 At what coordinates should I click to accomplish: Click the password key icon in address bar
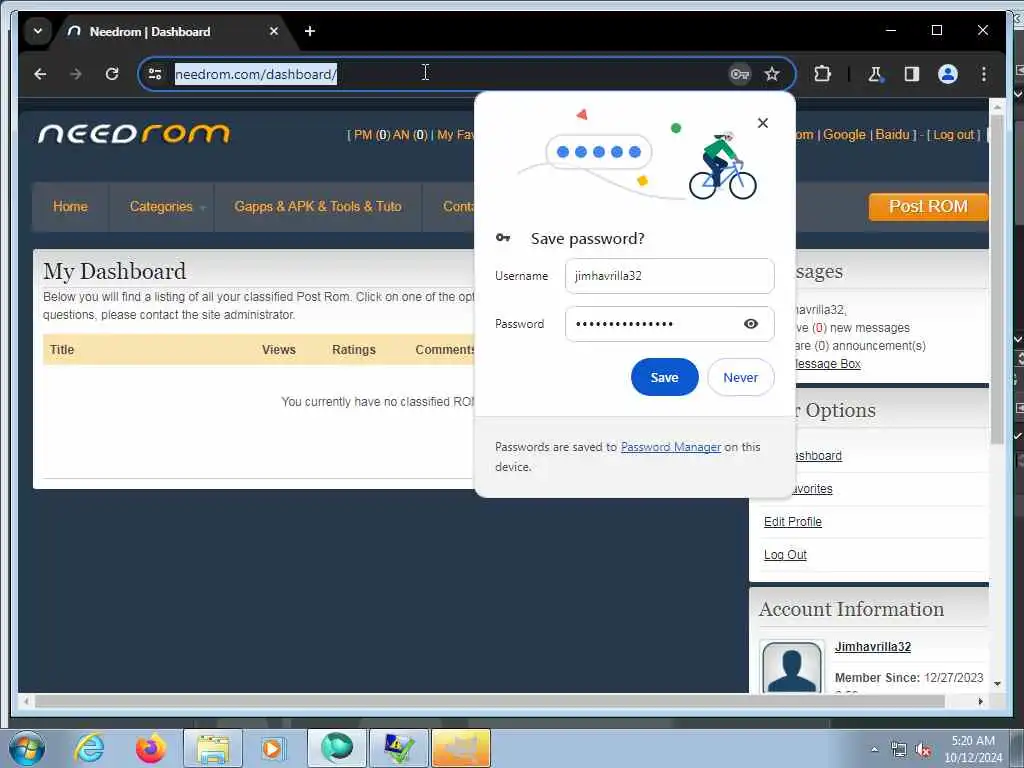click(739, 74)
